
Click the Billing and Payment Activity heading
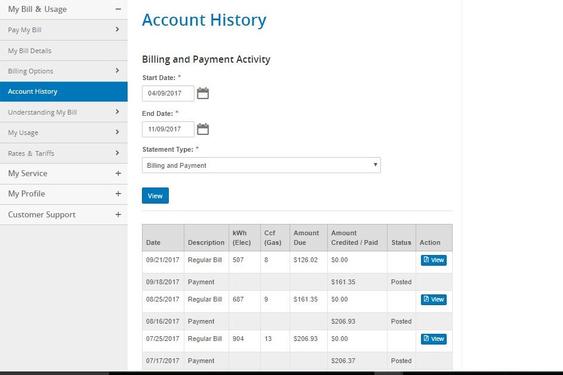point(206,60)
